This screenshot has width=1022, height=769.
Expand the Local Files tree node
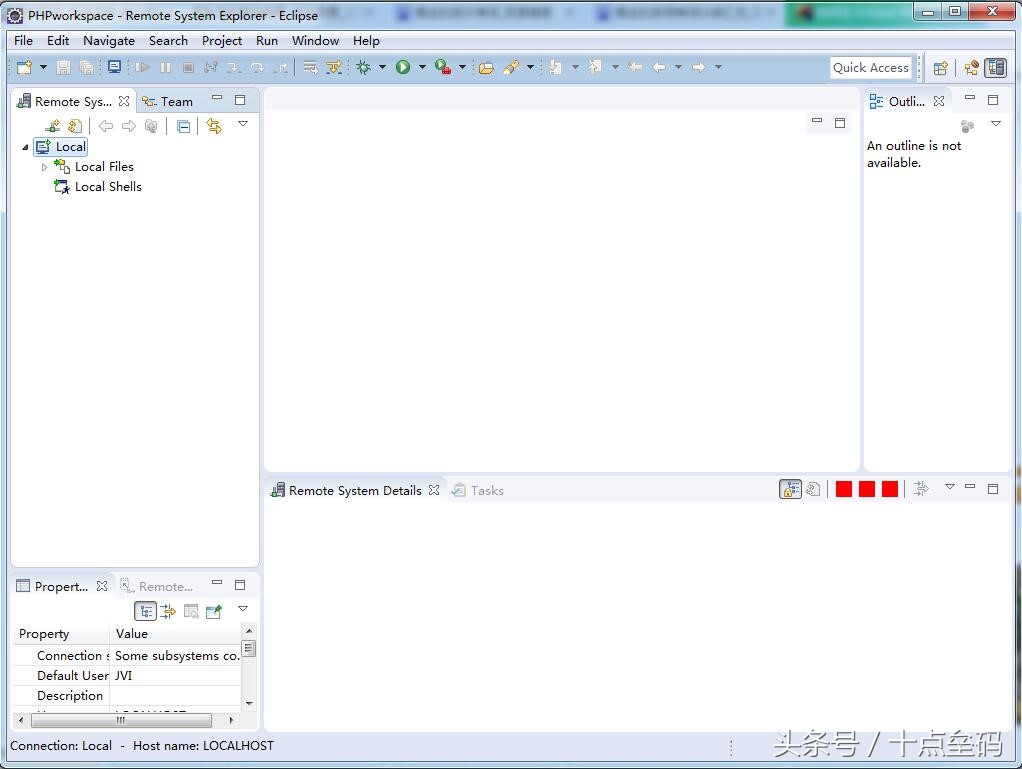click(x=44, y=167)
